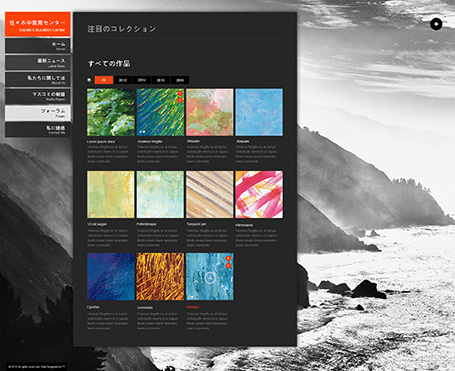This screenshot has height=371, width=455.
Task: Click the 'Pellentesque' title
Action: pyautogui.click(x=146, y=224)
